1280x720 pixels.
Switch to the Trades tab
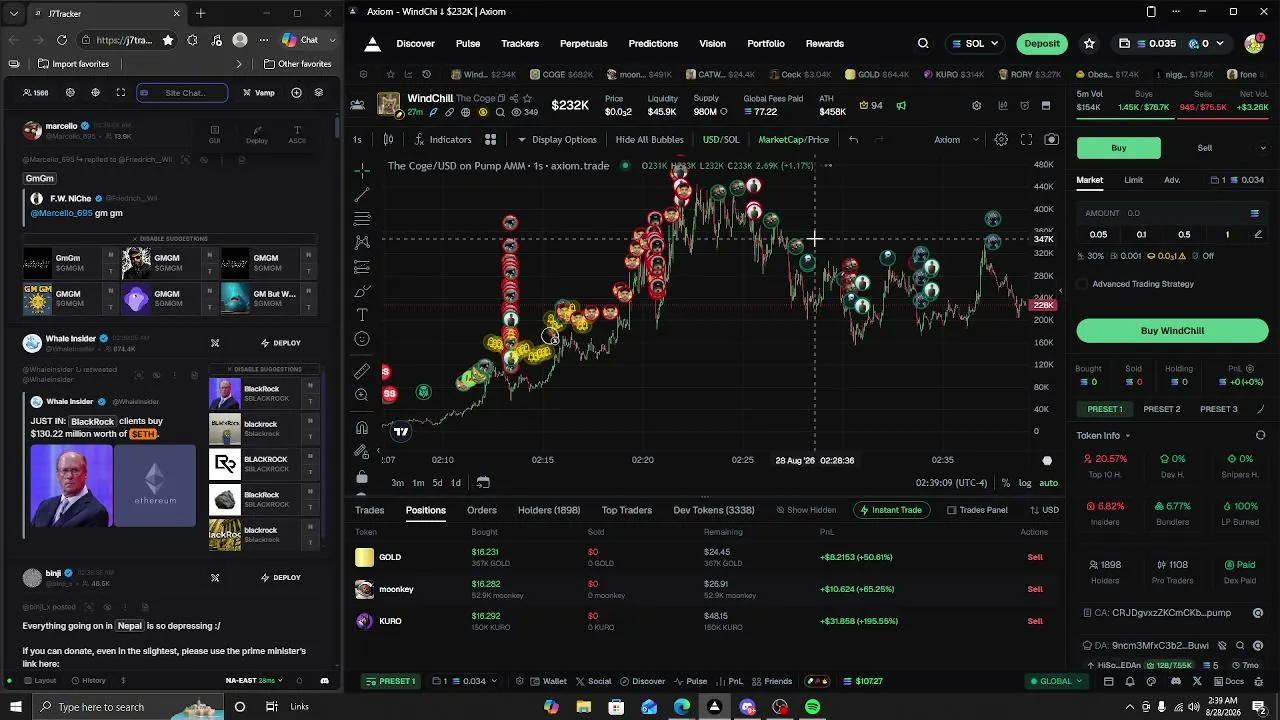pyautogui.click(x=369, y=510)
